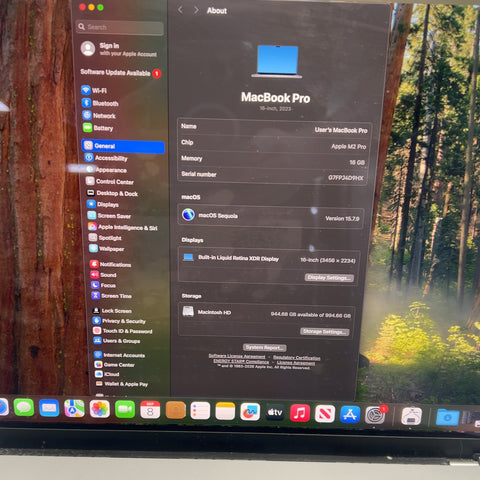The height and width of the screenshot is (480, 480).
Task: Select the General sidebar item
Action: (x=123, y=146)
